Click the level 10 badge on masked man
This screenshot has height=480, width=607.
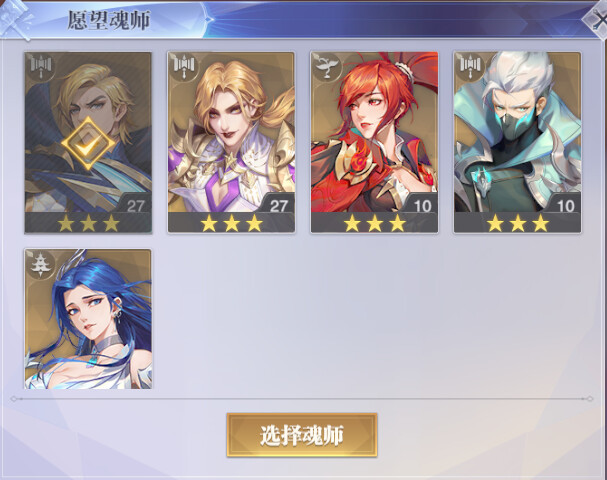click(565, 204)
